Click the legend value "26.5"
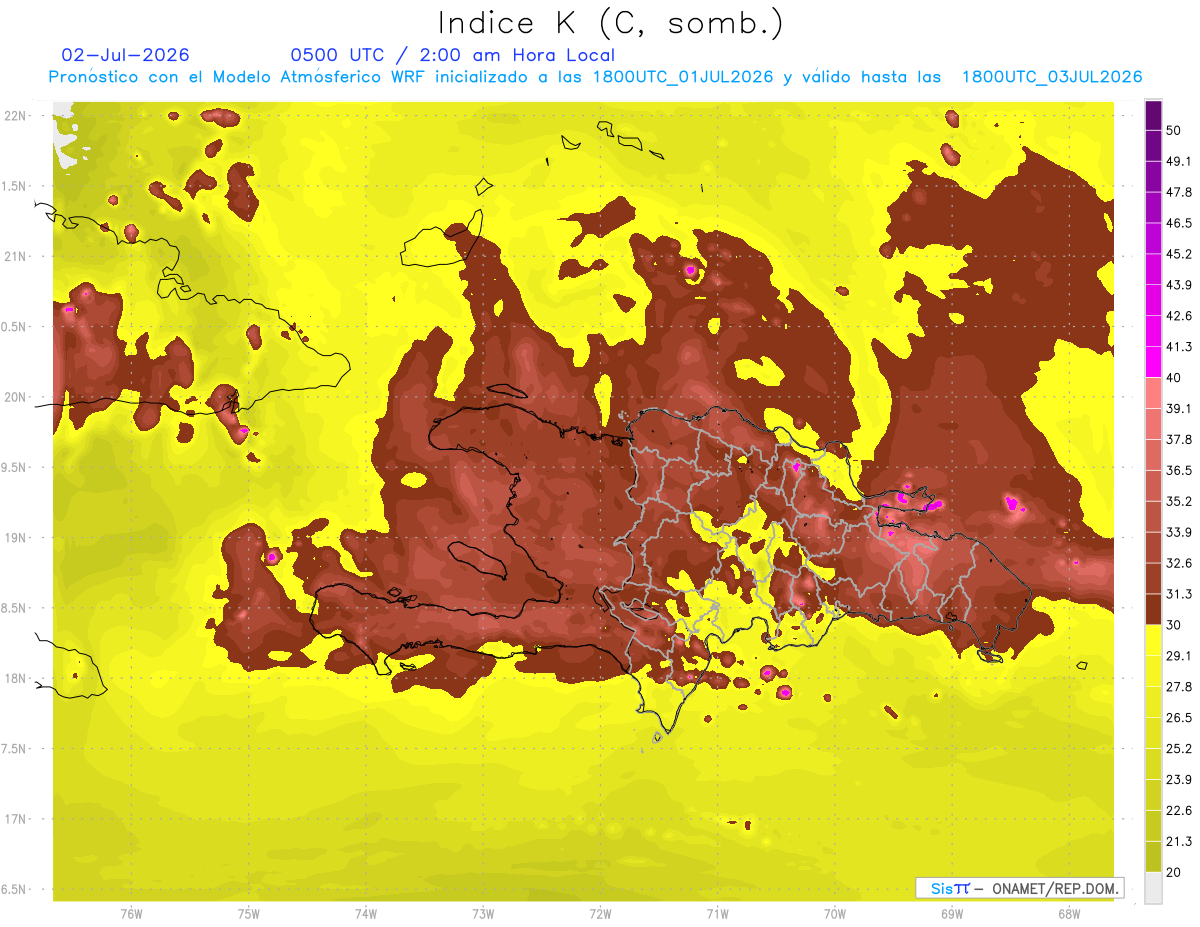 click(1179, 718)
